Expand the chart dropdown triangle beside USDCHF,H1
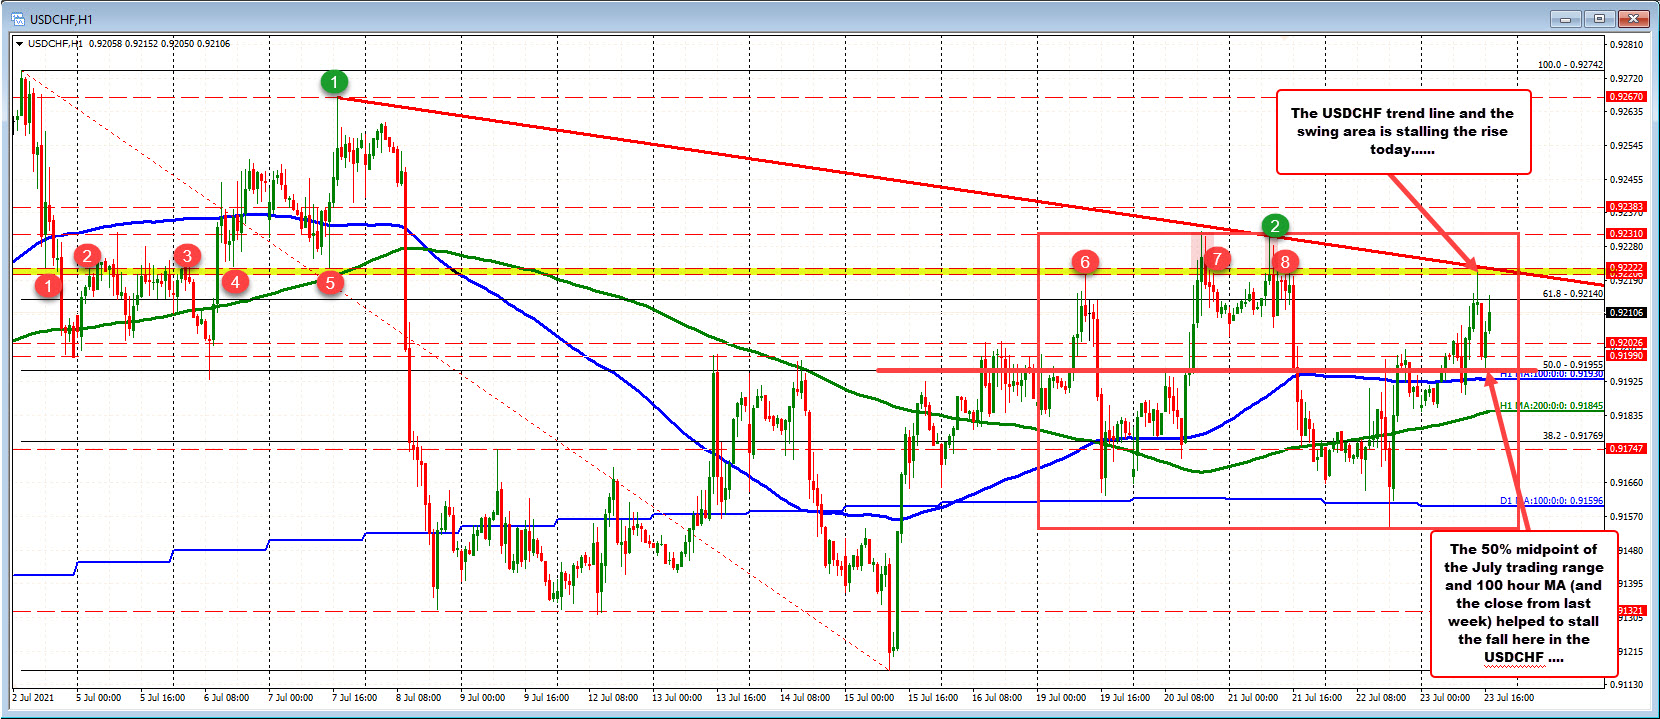The width and height of the screenshot is (1660, 719). (x=19, y=44)
